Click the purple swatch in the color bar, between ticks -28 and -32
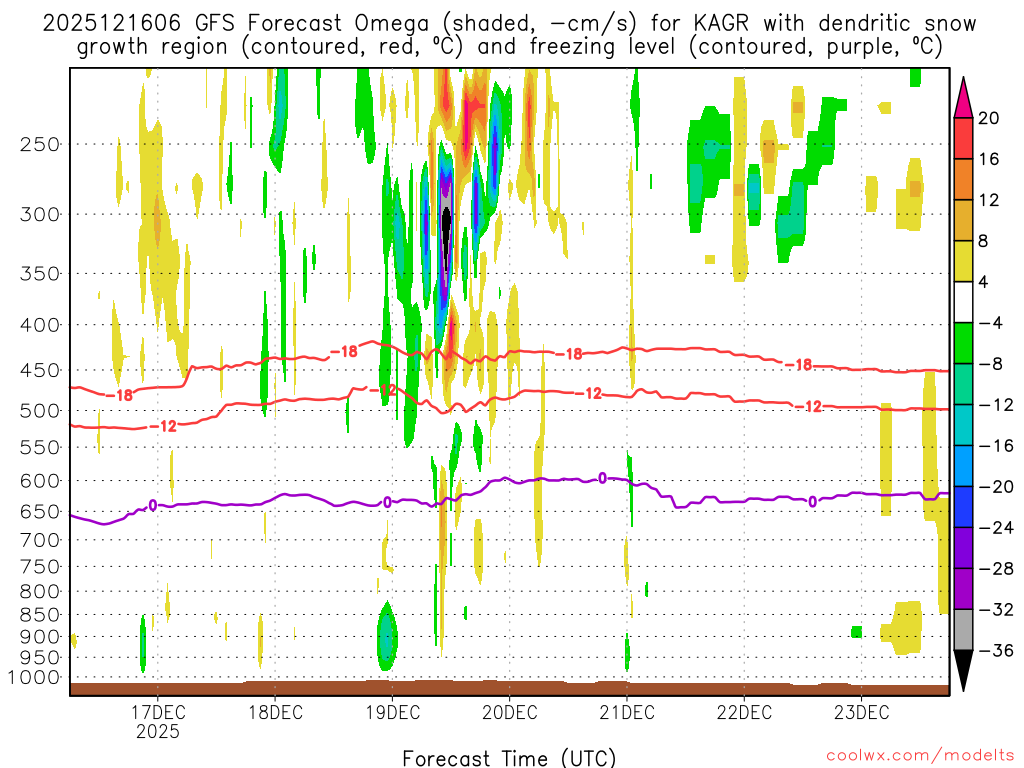This screenshot has width=1024, height=768. [963, 588]
